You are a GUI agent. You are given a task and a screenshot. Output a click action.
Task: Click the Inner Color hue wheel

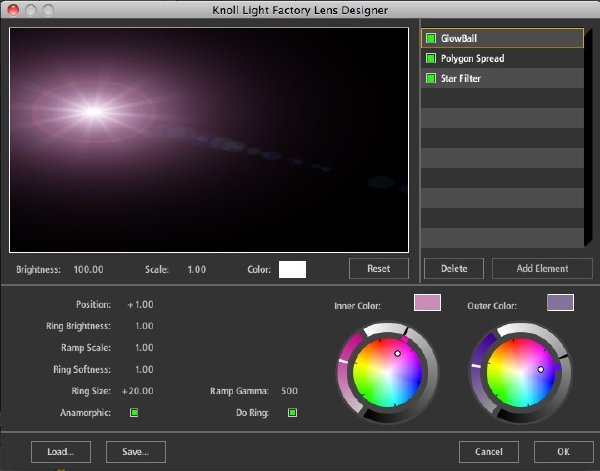pyautogui.click(x=388, y=372)
